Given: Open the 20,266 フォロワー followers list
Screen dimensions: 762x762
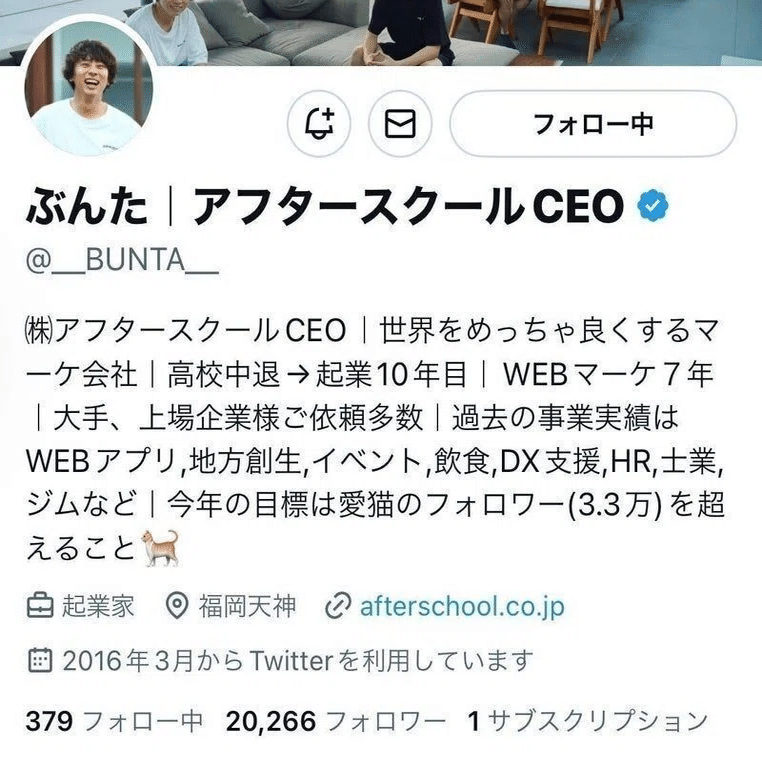Looking at the screenshot, I should pyautogui.click(x=335, y=721).
